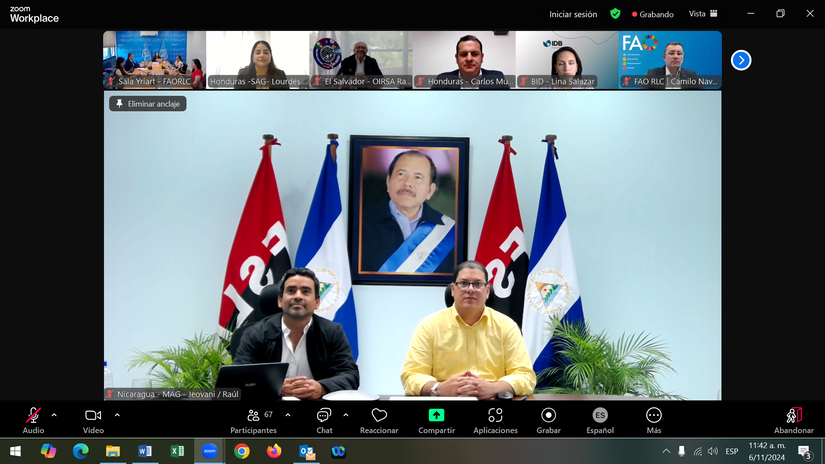
Task: Open Google Chrome from taskbar
Action: coord(242,451)
